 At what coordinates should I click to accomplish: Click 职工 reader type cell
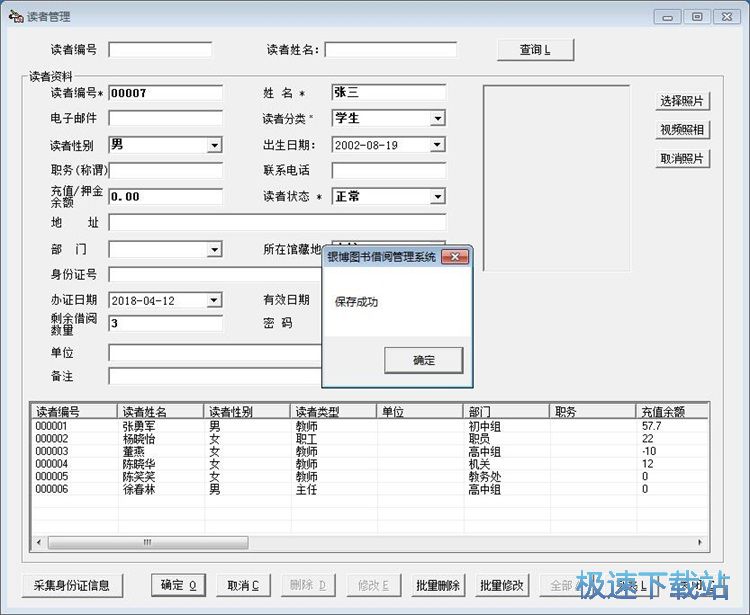tap(307, 439)
